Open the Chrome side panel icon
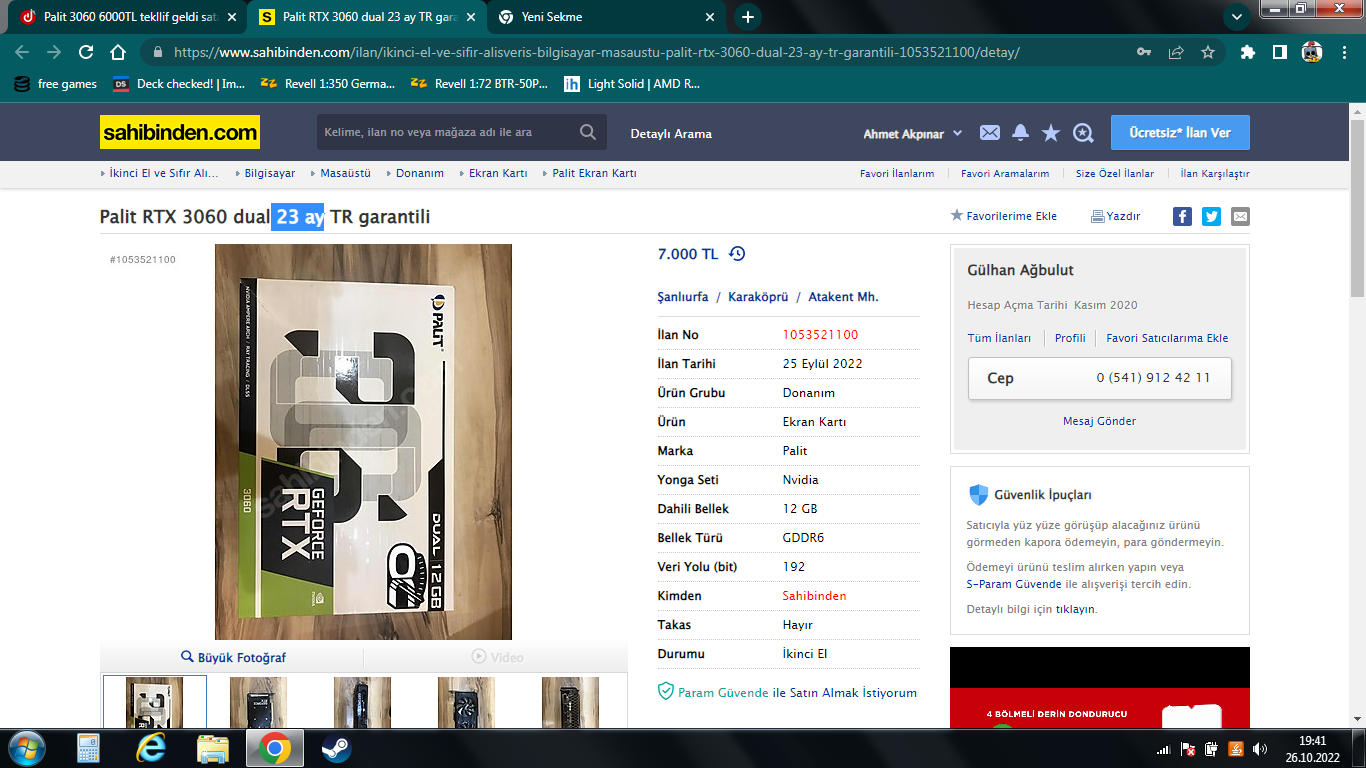 (x=1279, y=52)
